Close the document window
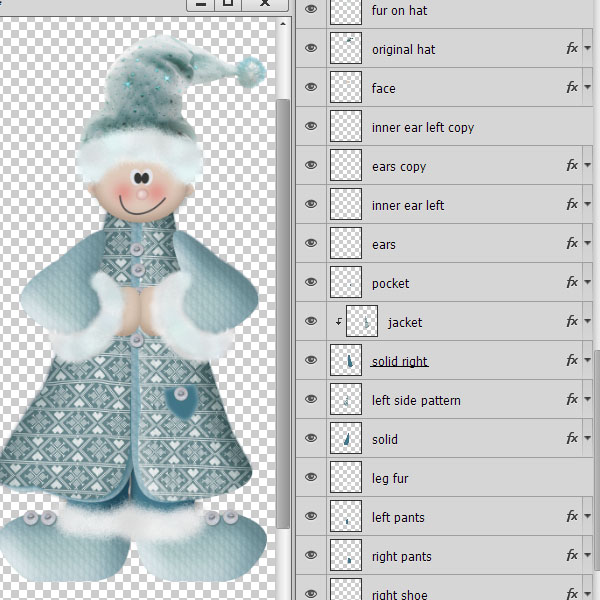600x600 pixels. pos(265,4)
